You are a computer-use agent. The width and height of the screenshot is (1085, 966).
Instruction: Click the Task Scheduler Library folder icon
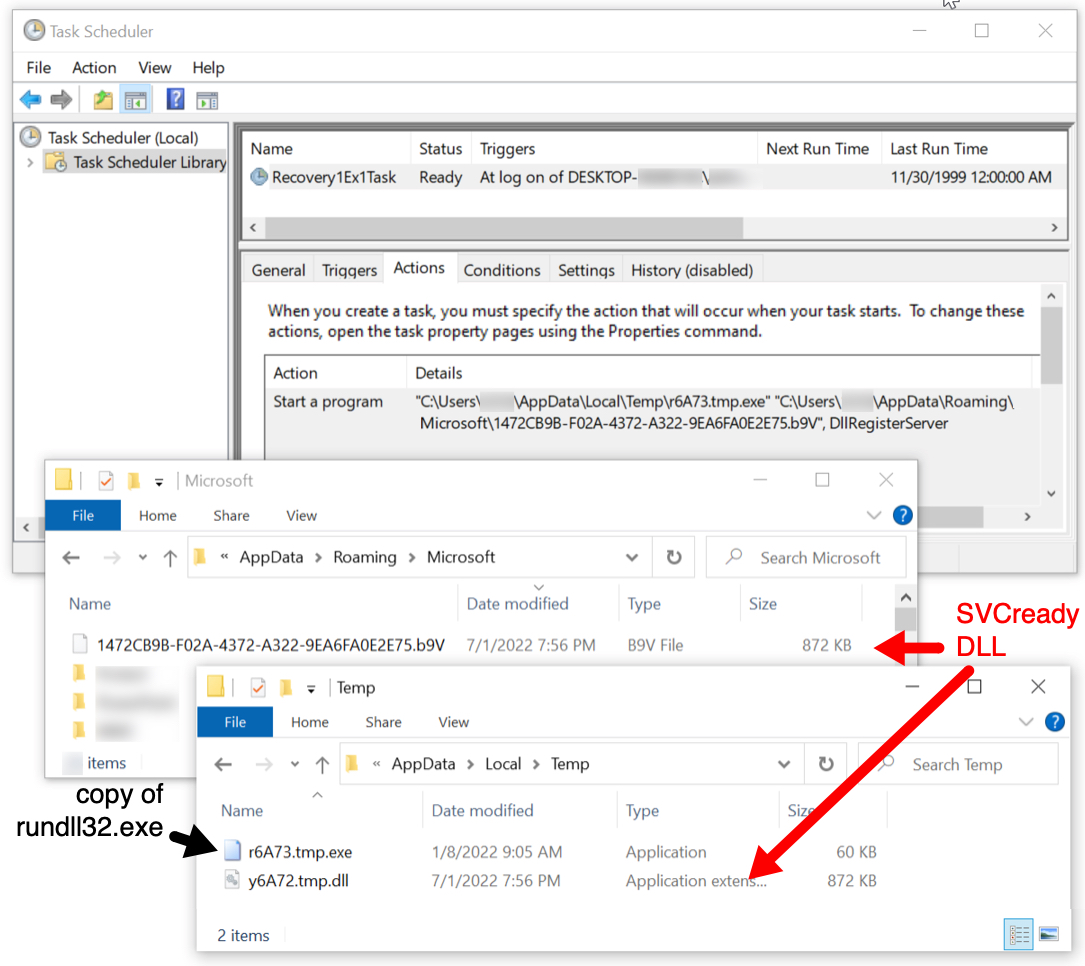coord(55,162)
